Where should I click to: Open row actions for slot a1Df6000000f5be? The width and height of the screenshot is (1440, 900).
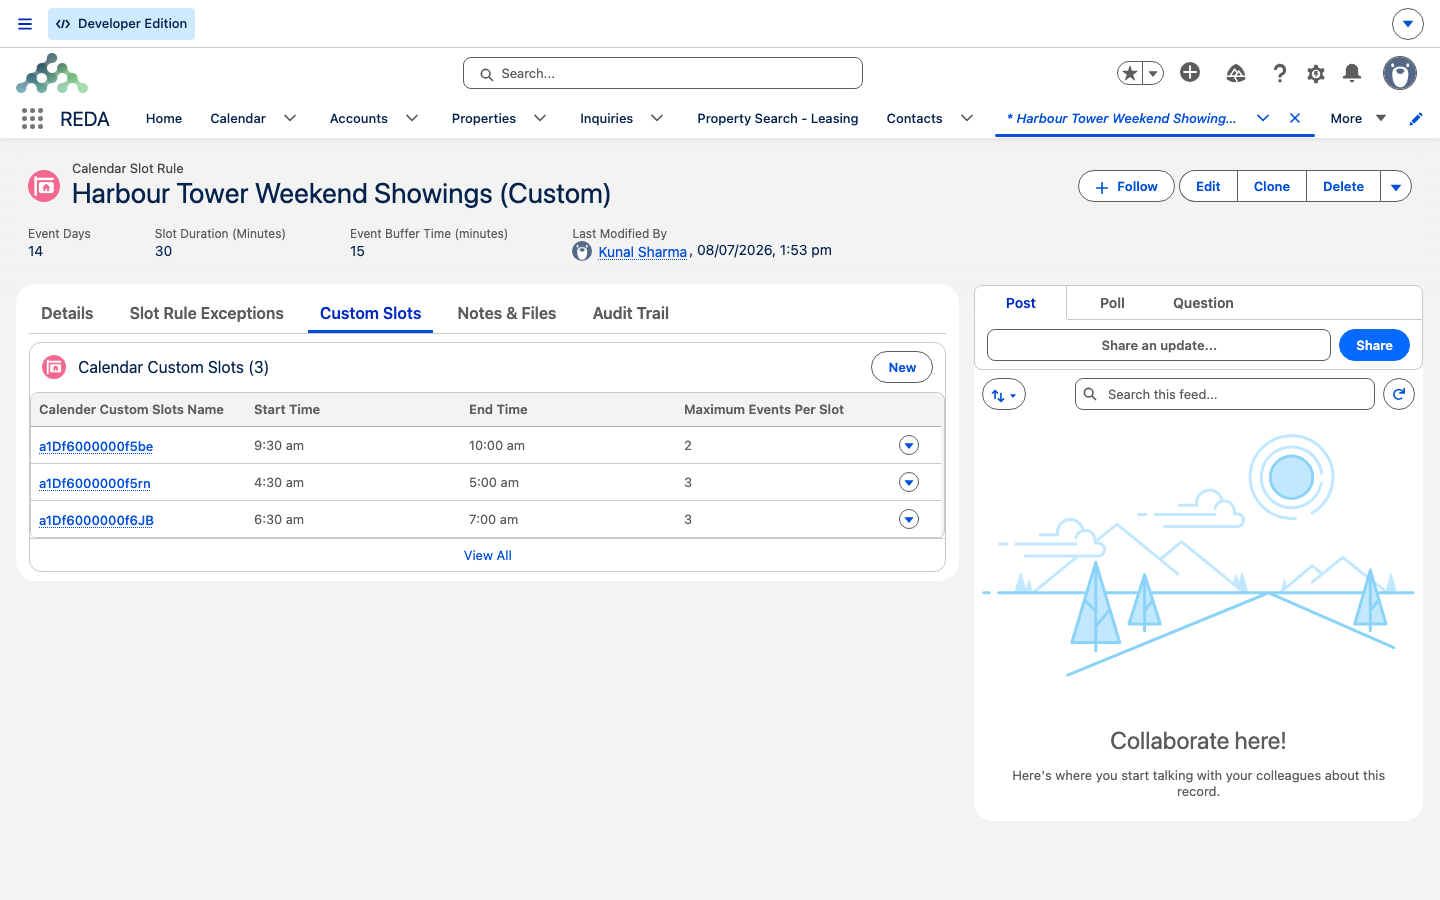[909, 445]
